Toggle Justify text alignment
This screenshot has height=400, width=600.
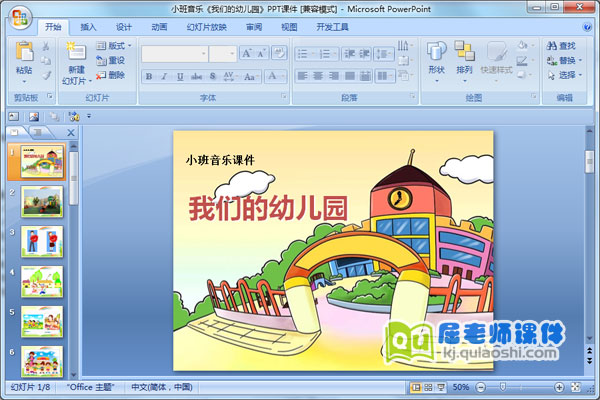tap(349, 76)
